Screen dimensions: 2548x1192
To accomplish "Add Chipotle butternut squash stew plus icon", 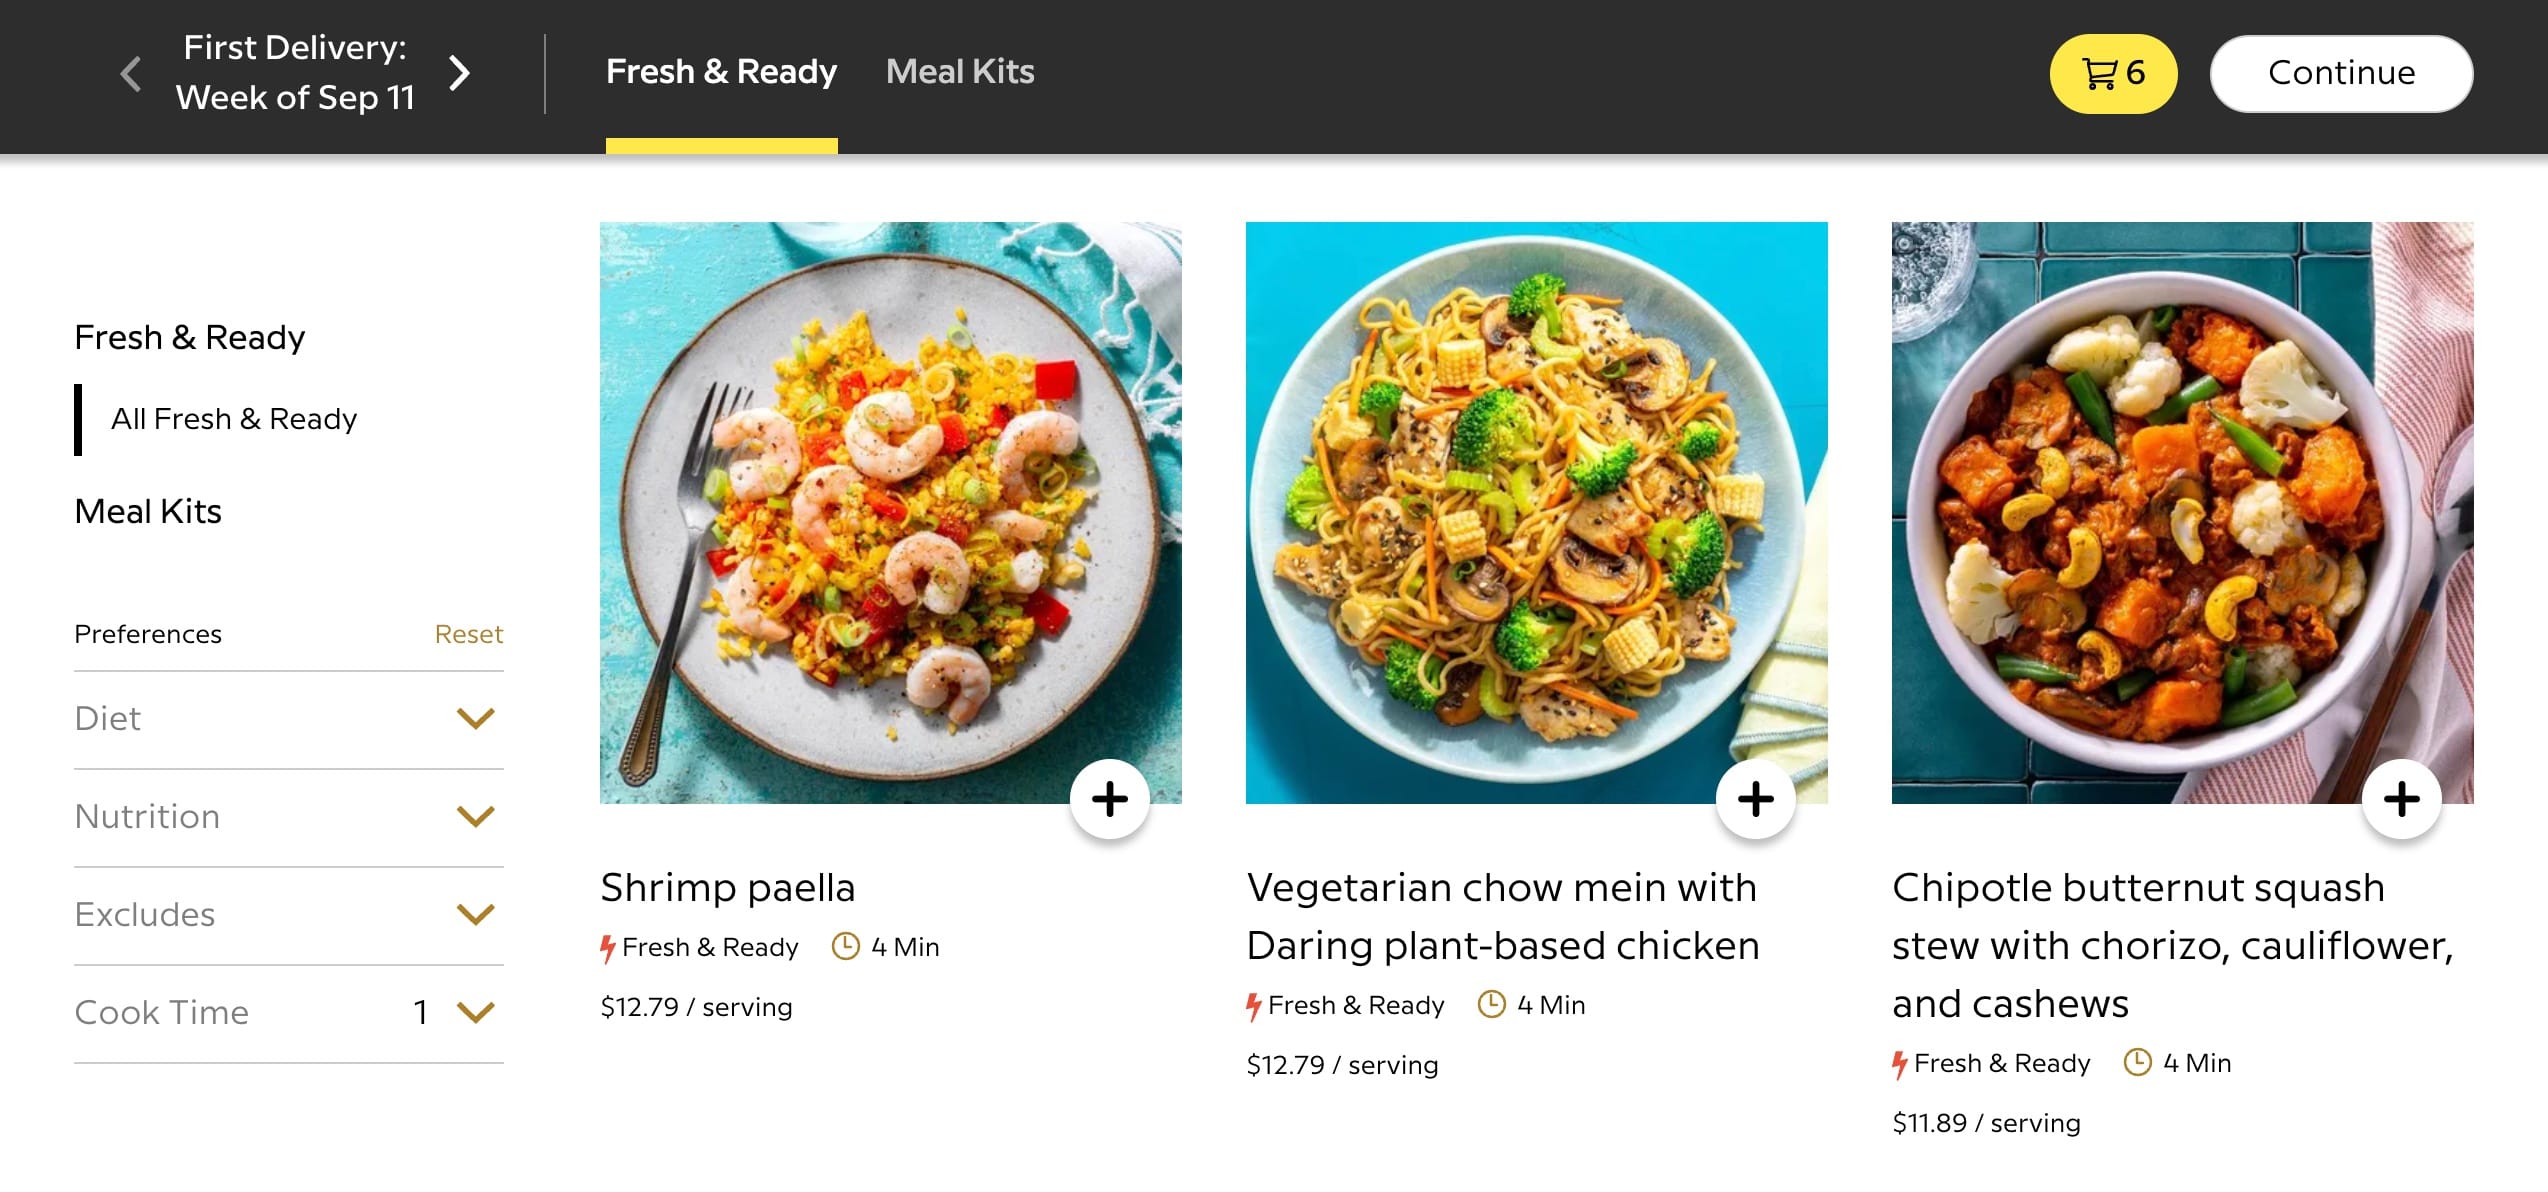I will 2401,799.
